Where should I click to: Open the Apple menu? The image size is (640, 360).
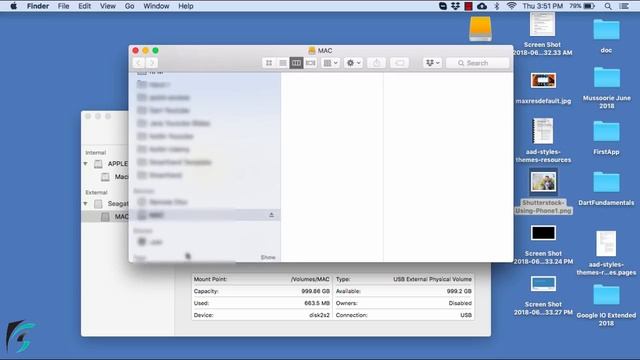tap(13, 6)
